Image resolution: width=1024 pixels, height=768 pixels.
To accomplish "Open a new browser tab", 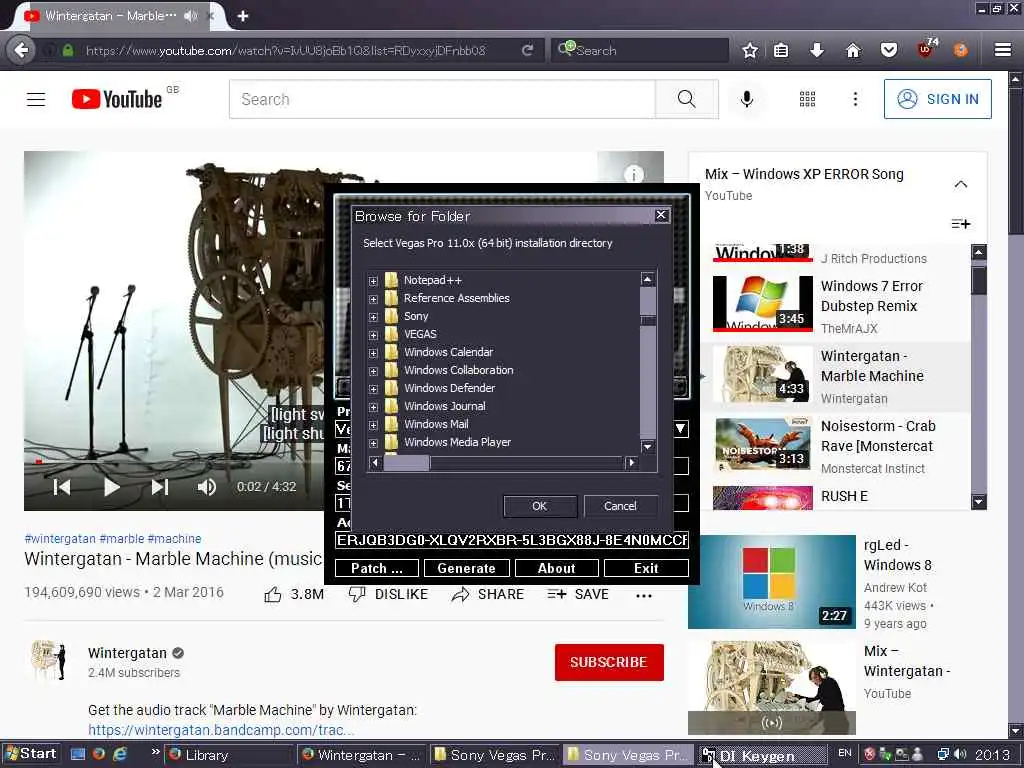I will 242,16.
